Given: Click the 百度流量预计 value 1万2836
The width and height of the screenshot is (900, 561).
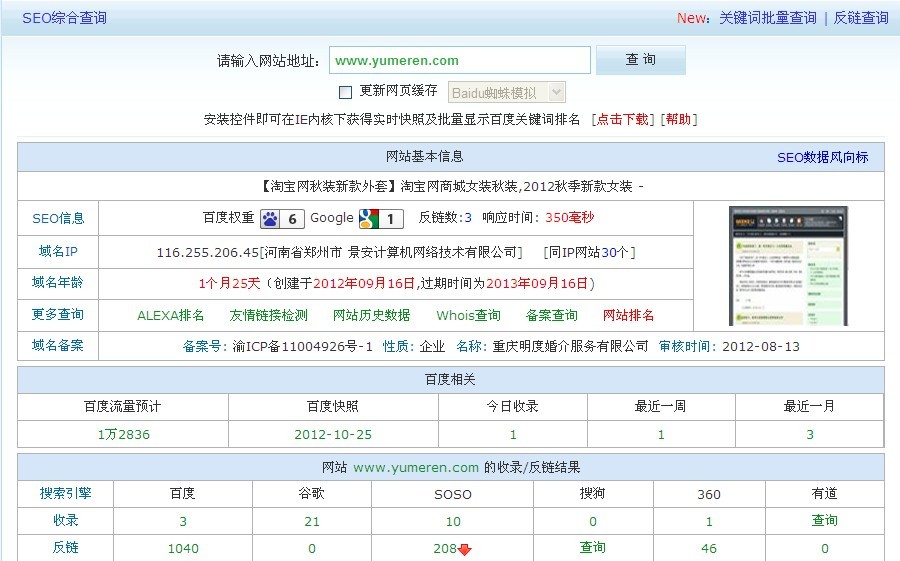Looking at the screenshot, I should click(123, 435).
